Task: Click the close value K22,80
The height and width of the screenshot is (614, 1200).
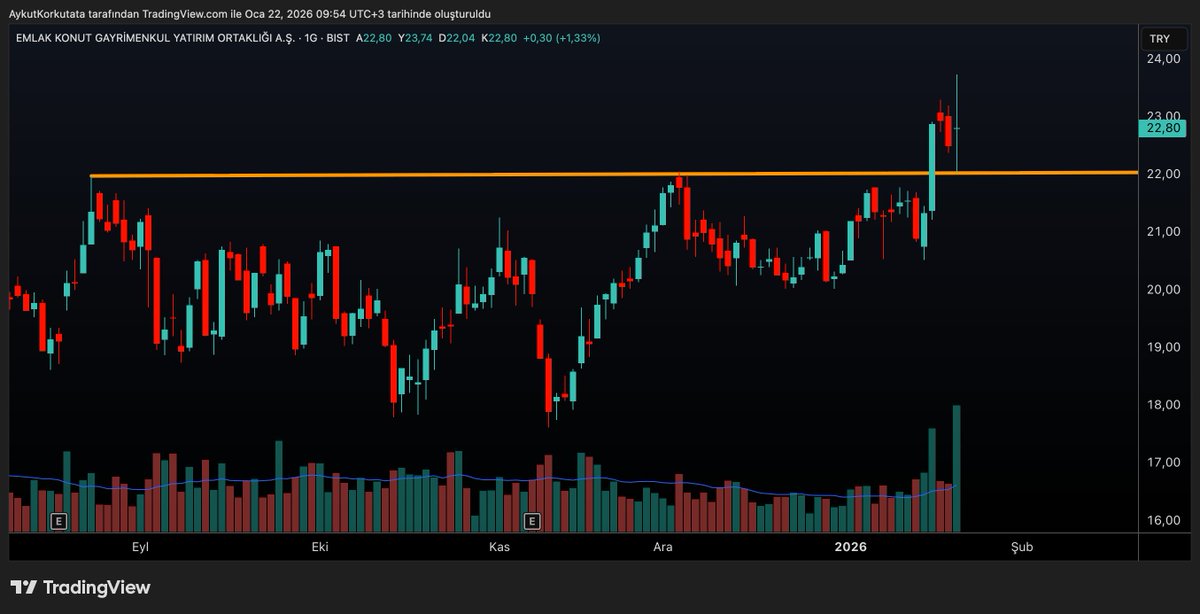Action: tap(497, 38)
